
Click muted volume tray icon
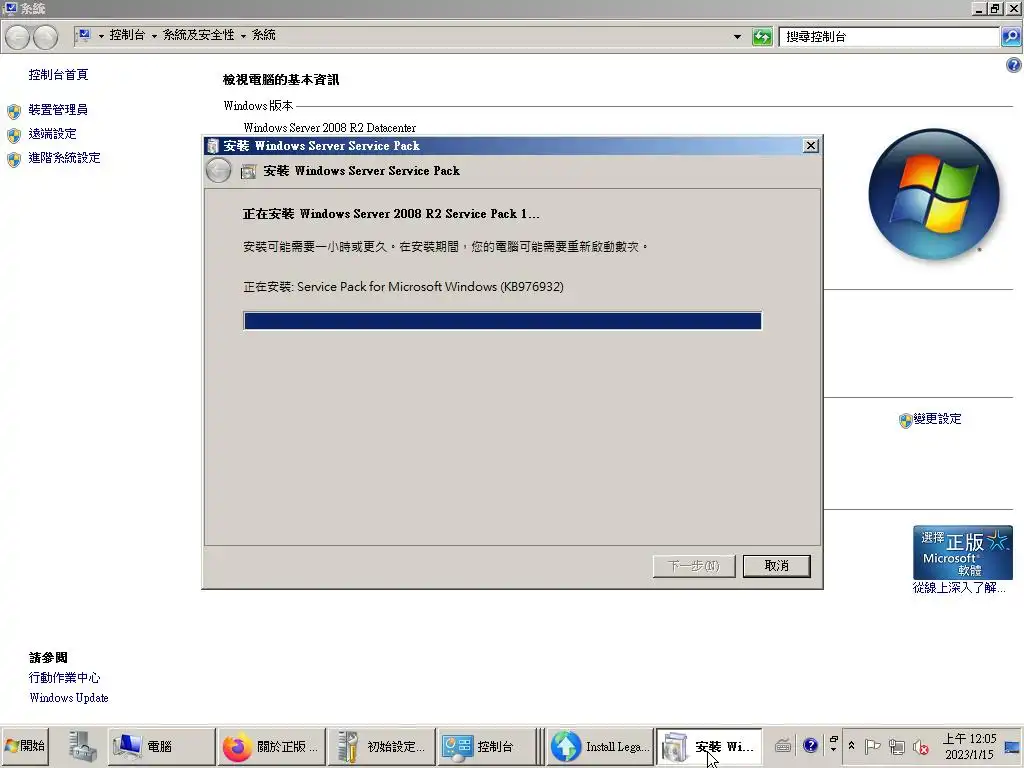pos(921,746)
